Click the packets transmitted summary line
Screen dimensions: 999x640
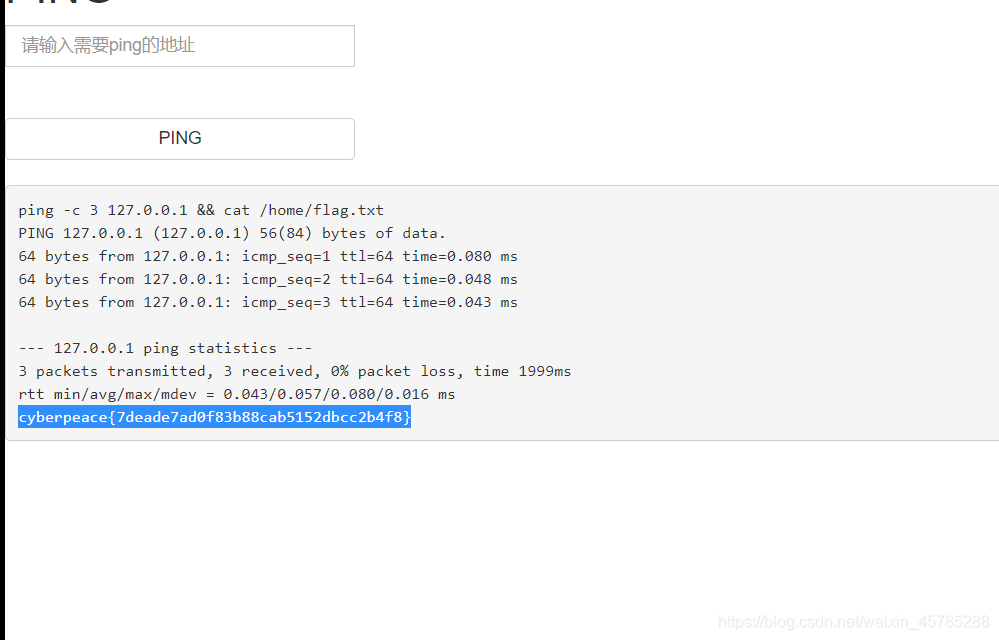coord(296,371)
